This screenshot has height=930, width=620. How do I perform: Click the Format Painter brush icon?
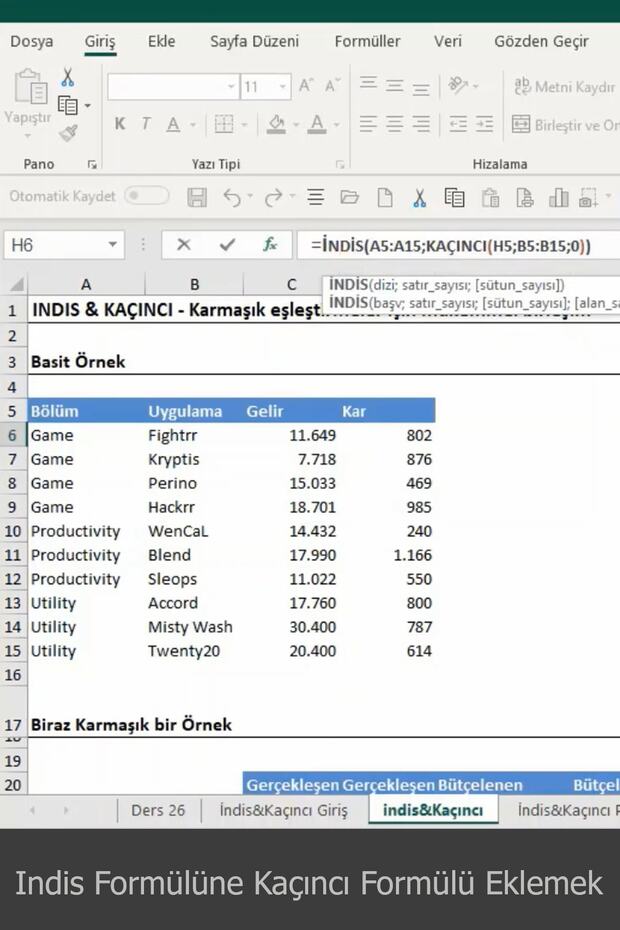[x=68, y=132]
